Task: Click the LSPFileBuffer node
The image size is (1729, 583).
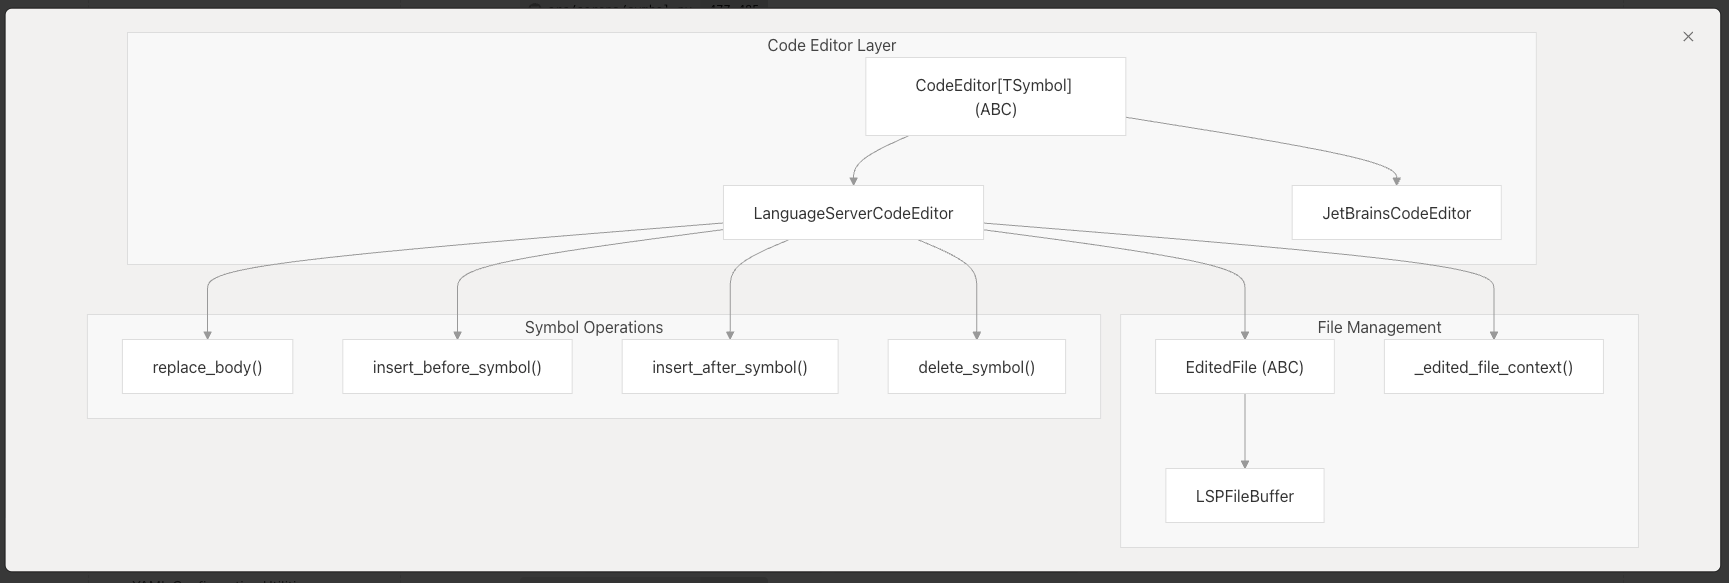Action: 1245,496
